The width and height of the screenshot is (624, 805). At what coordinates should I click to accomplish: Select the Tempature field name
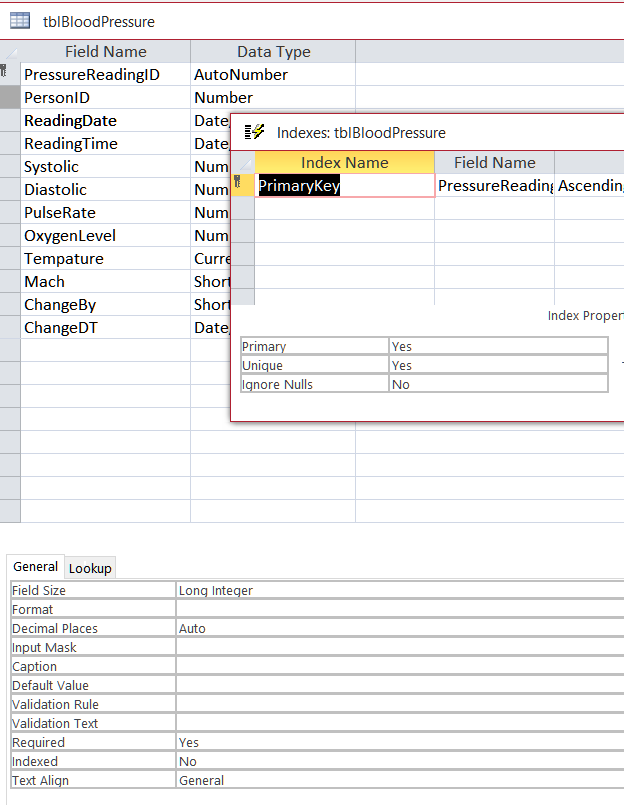click(x=105, y=259)
